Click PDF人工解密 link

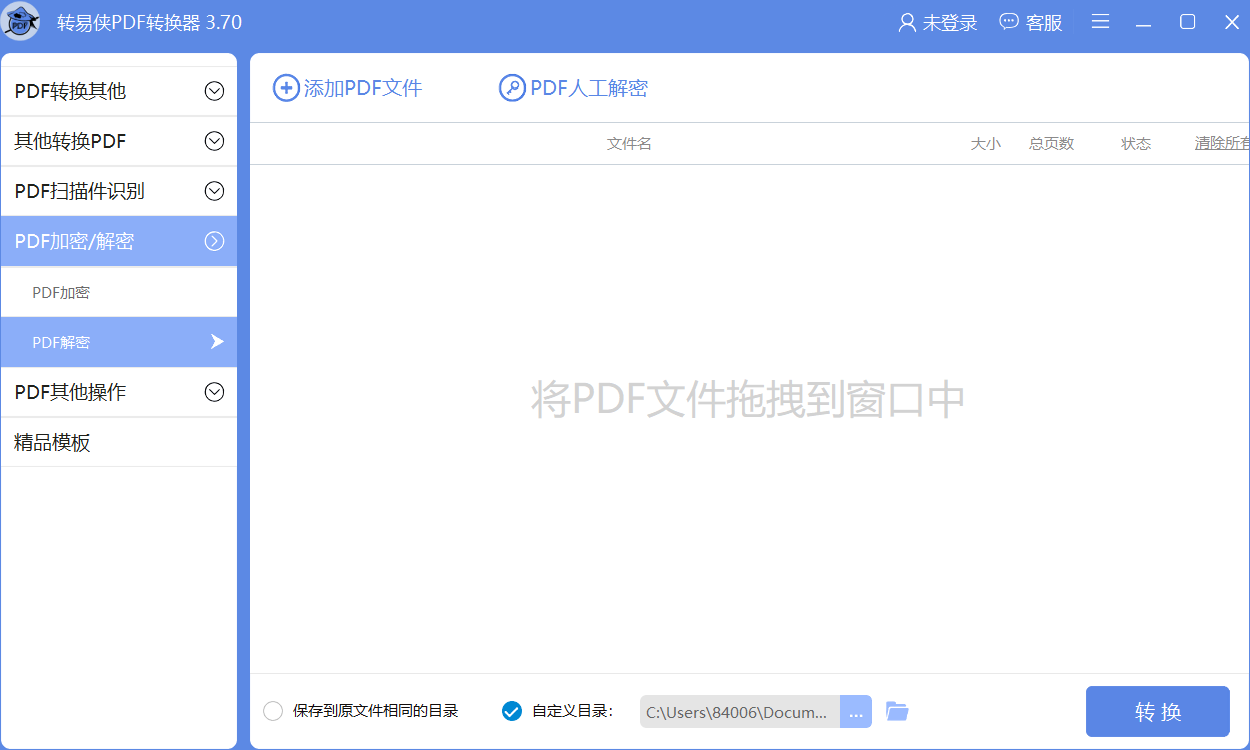pos(574,88)
